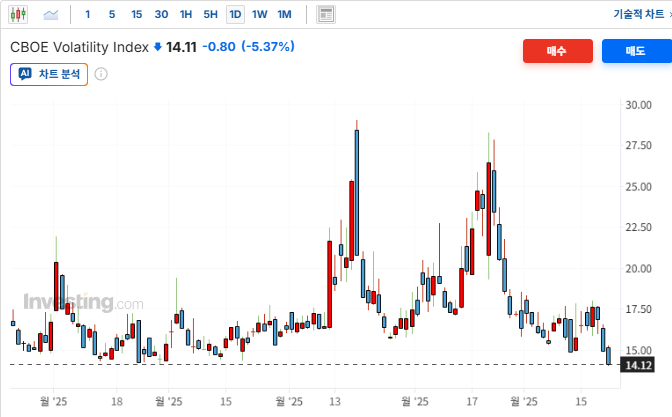
Task: Click the change percentage (-5.37%)
Action: [x=268, y=46]
